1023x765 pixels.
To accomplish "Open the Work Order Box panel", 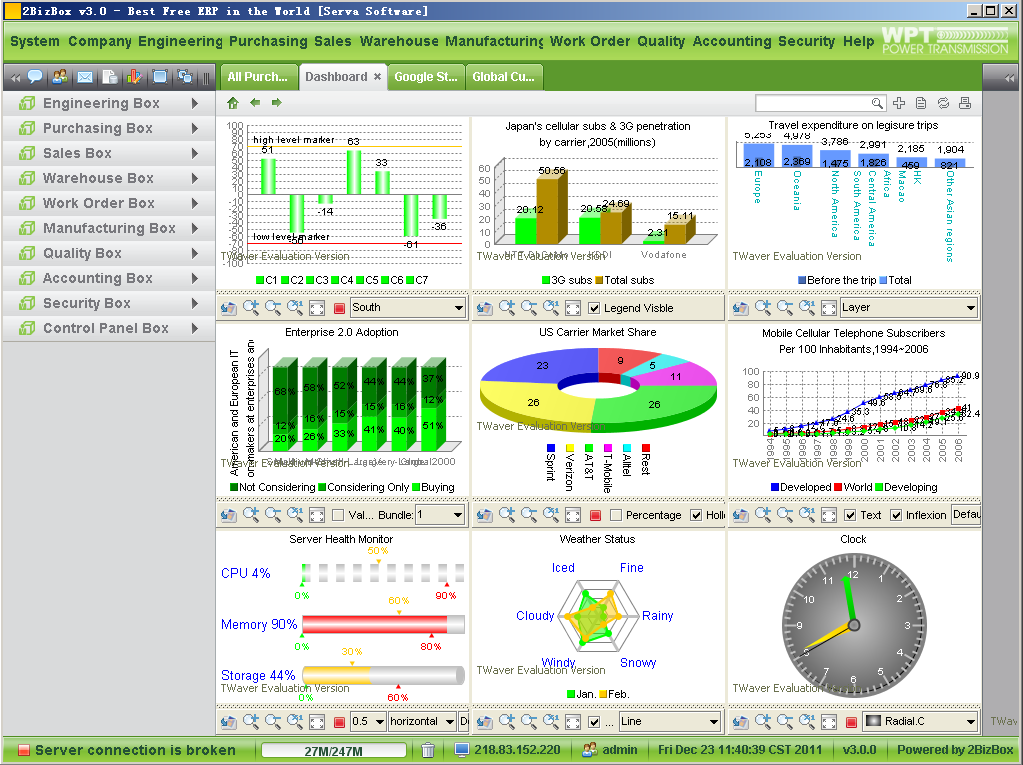I will coord(109,203).
